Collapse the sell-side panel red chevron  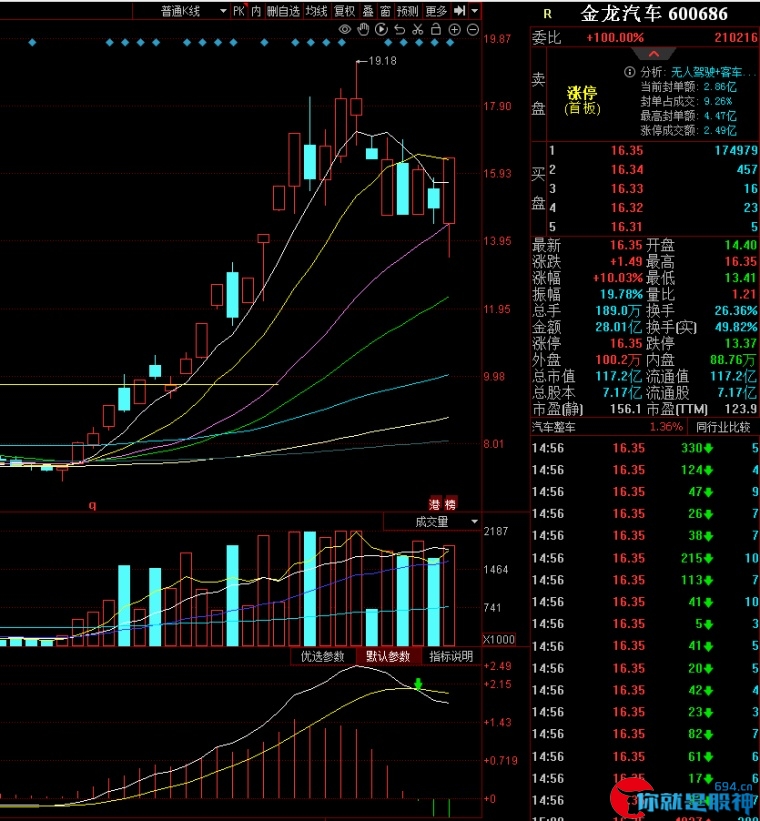coord(654,54)
